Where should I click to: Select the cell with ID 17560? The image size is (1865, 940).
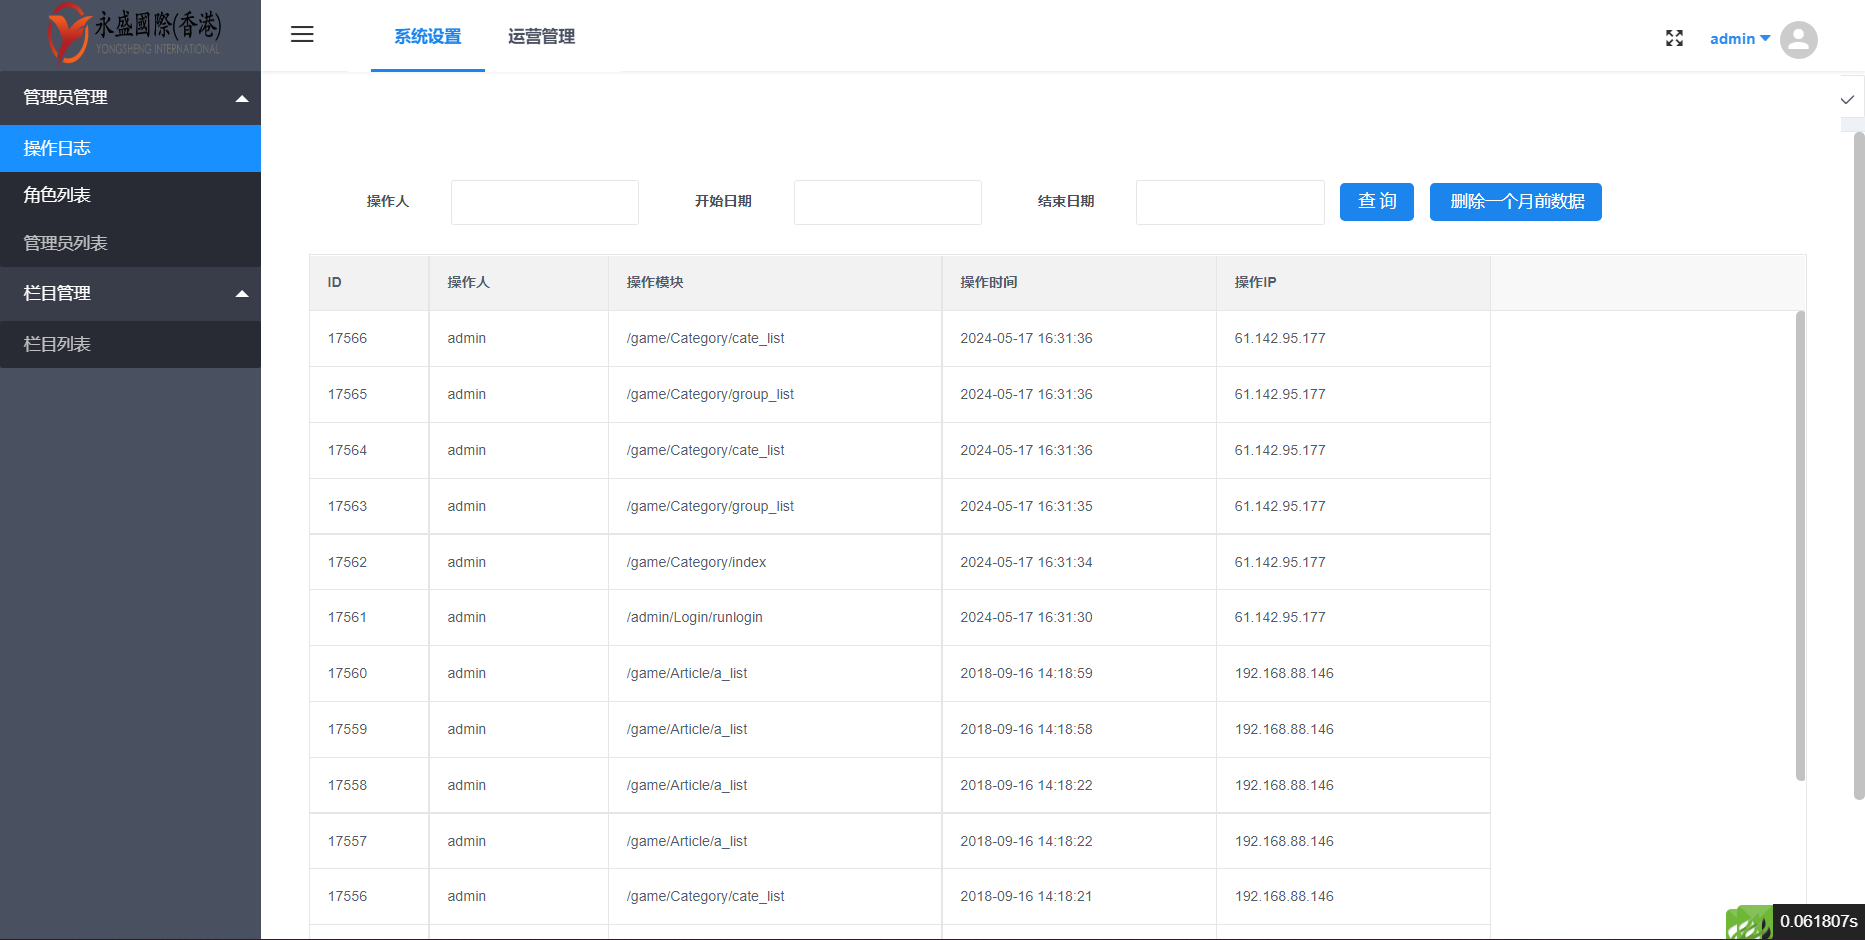(x=370, y=674)
